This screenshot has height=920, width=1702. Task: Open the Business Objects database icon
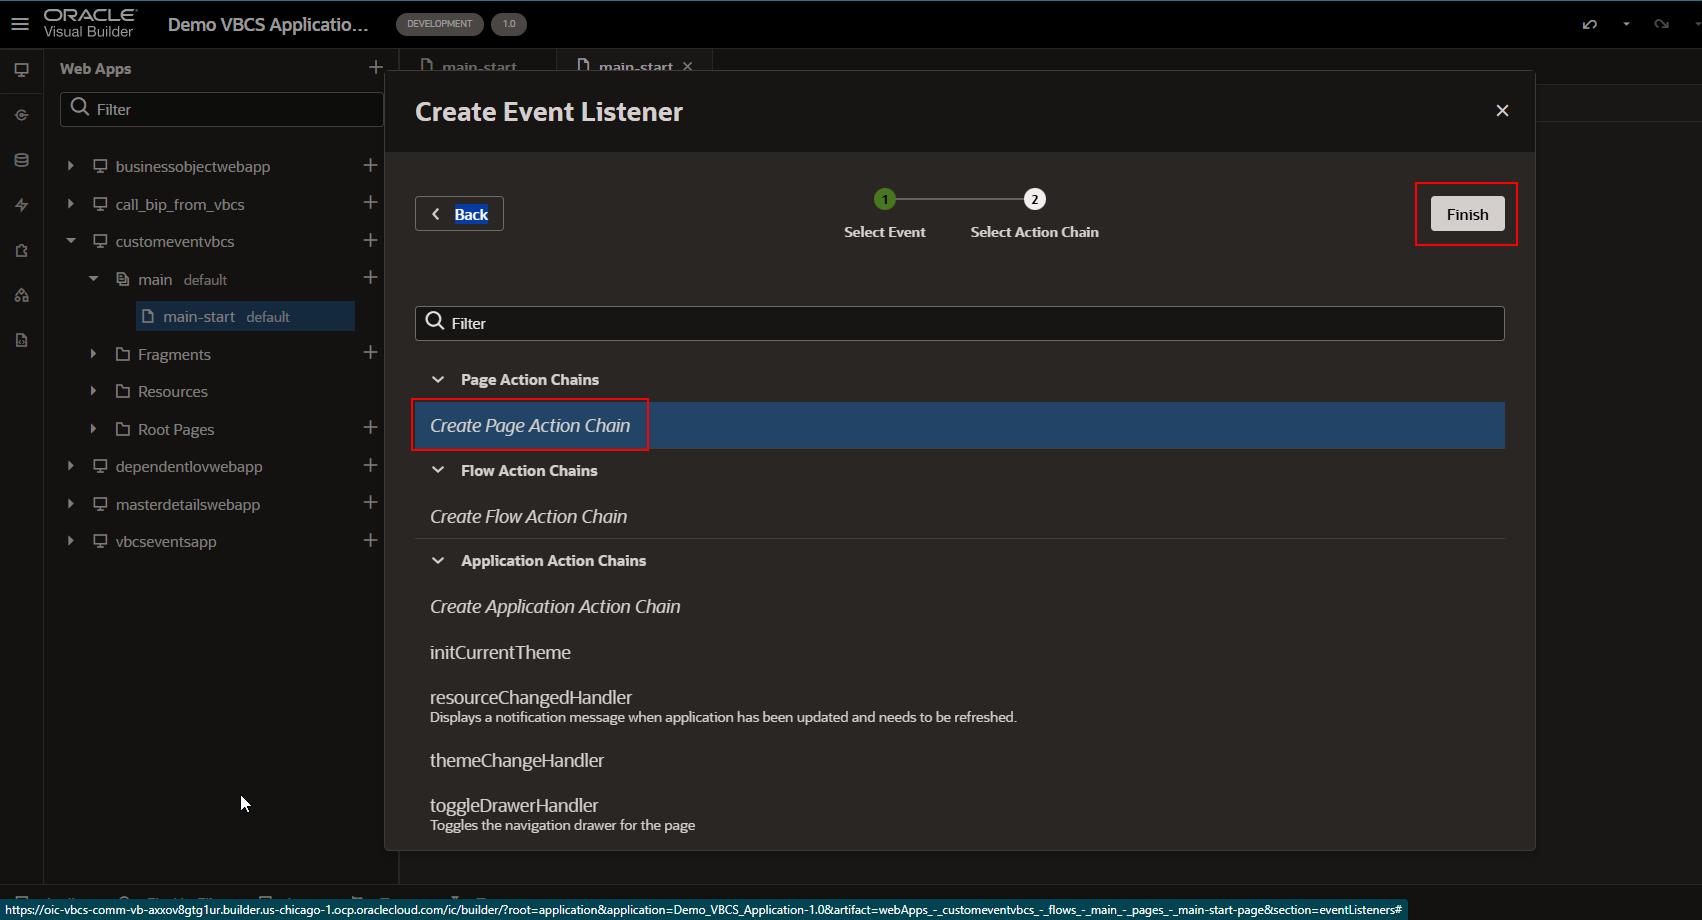point(21,160)
